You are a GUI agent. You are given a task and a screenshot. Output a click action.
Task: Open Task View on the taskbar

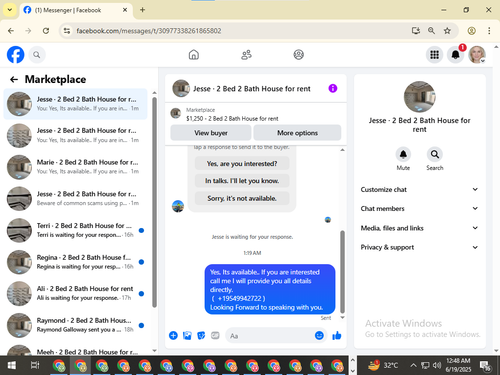click(35, 366)
